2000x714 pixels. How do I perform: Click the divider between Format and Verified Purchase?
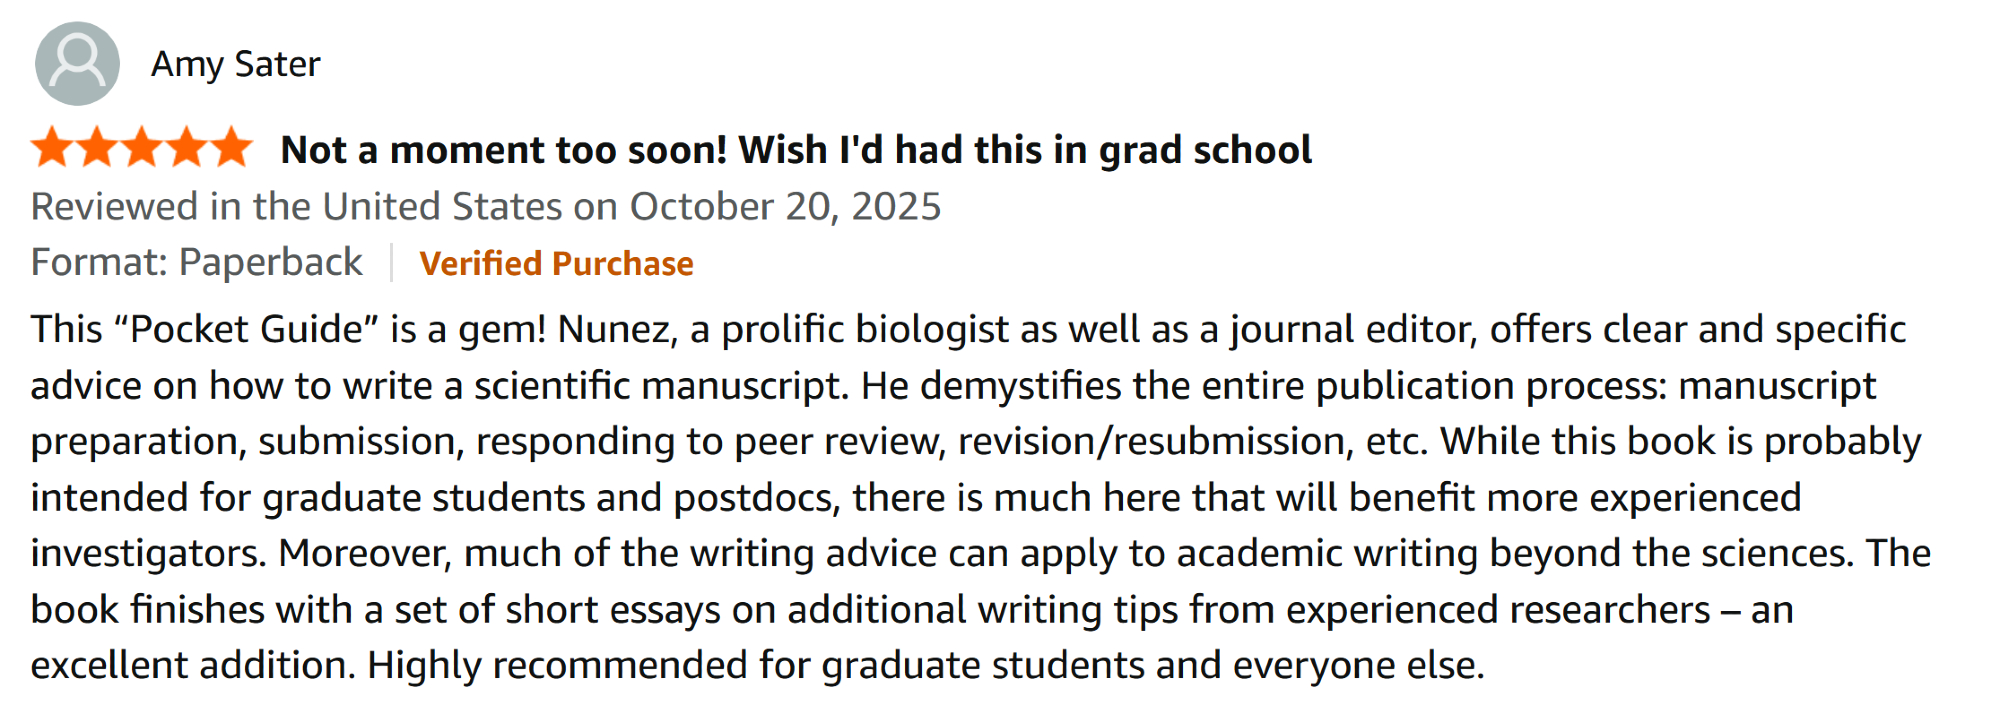click(x=391, y=262)
